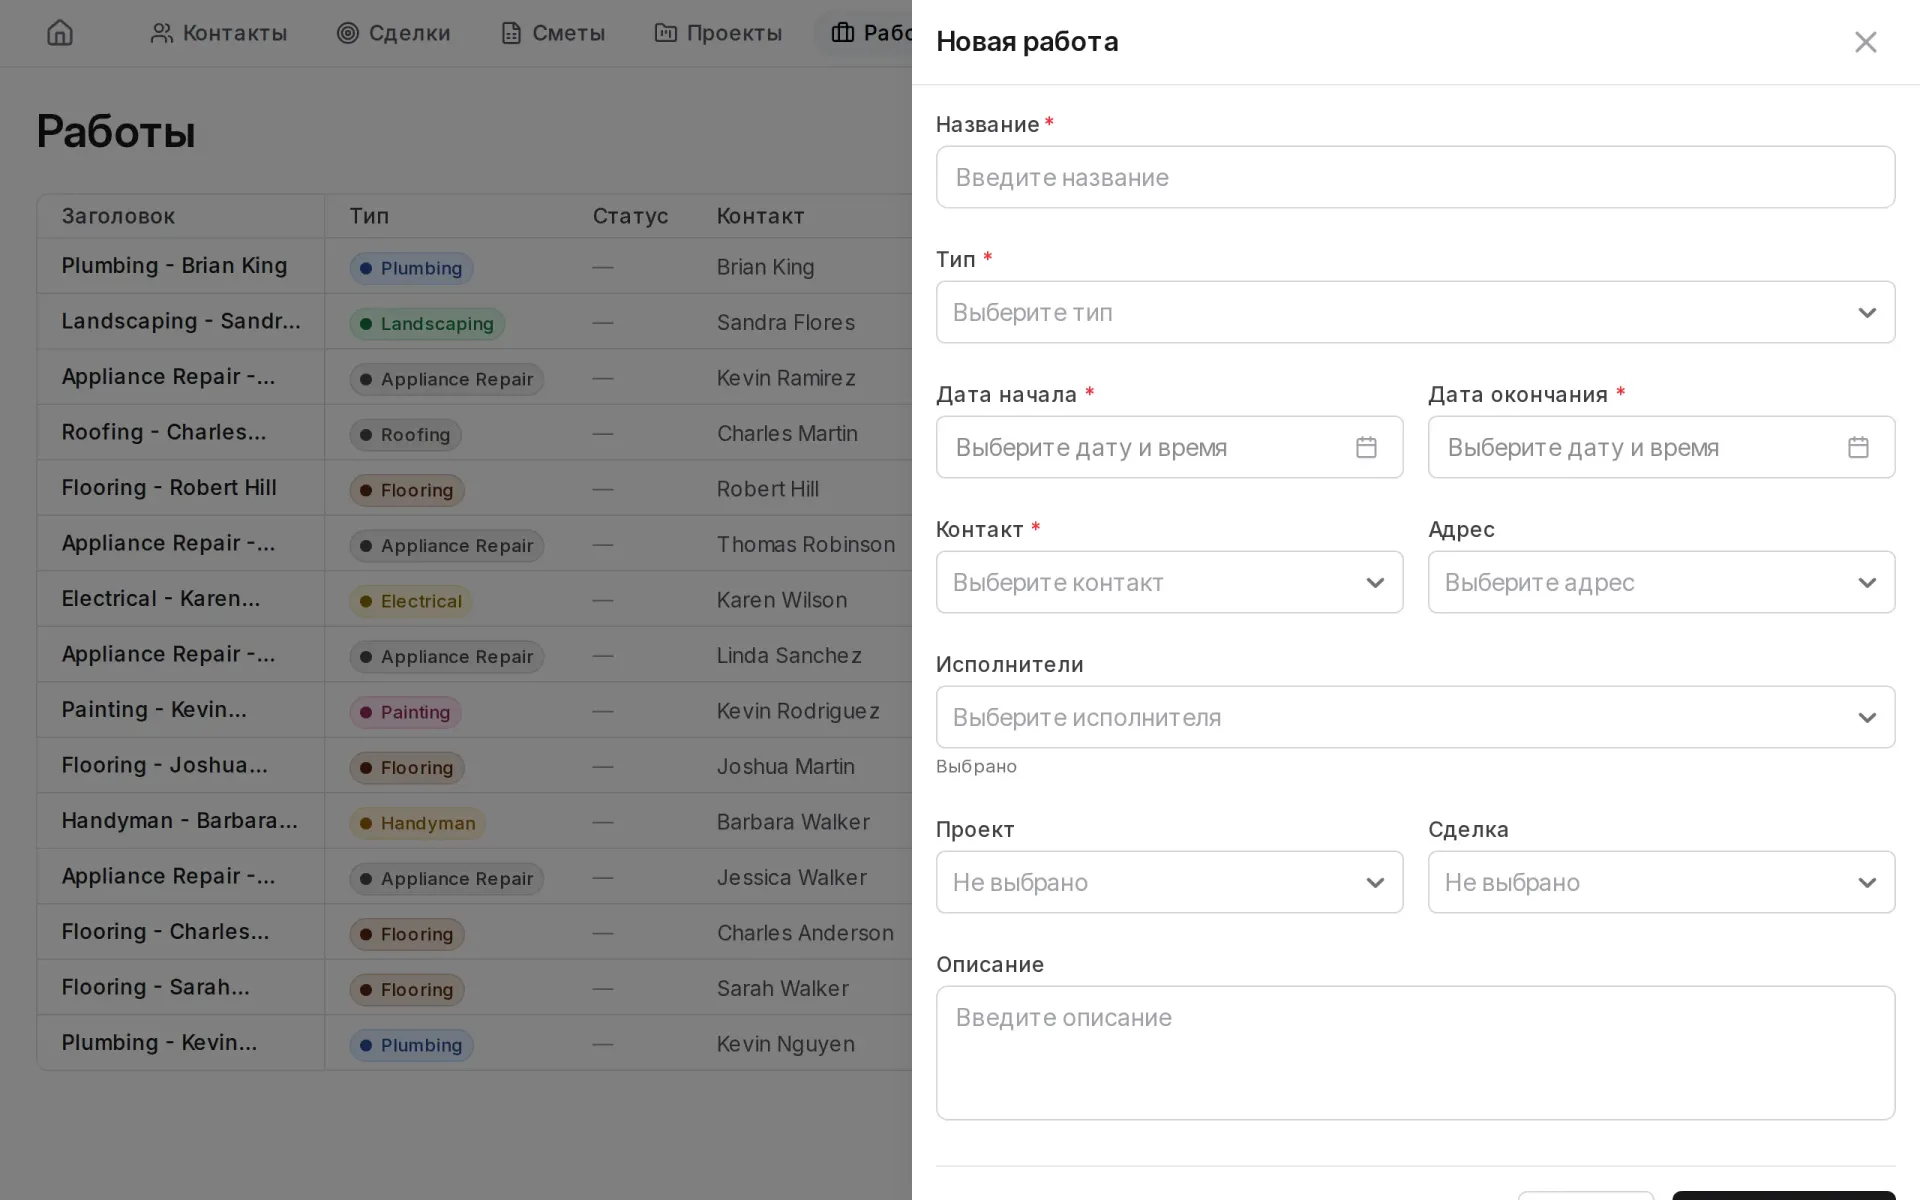Open calendar icon for Дата окончания
The image size is (1920, 1200).
coord(1858,447)
